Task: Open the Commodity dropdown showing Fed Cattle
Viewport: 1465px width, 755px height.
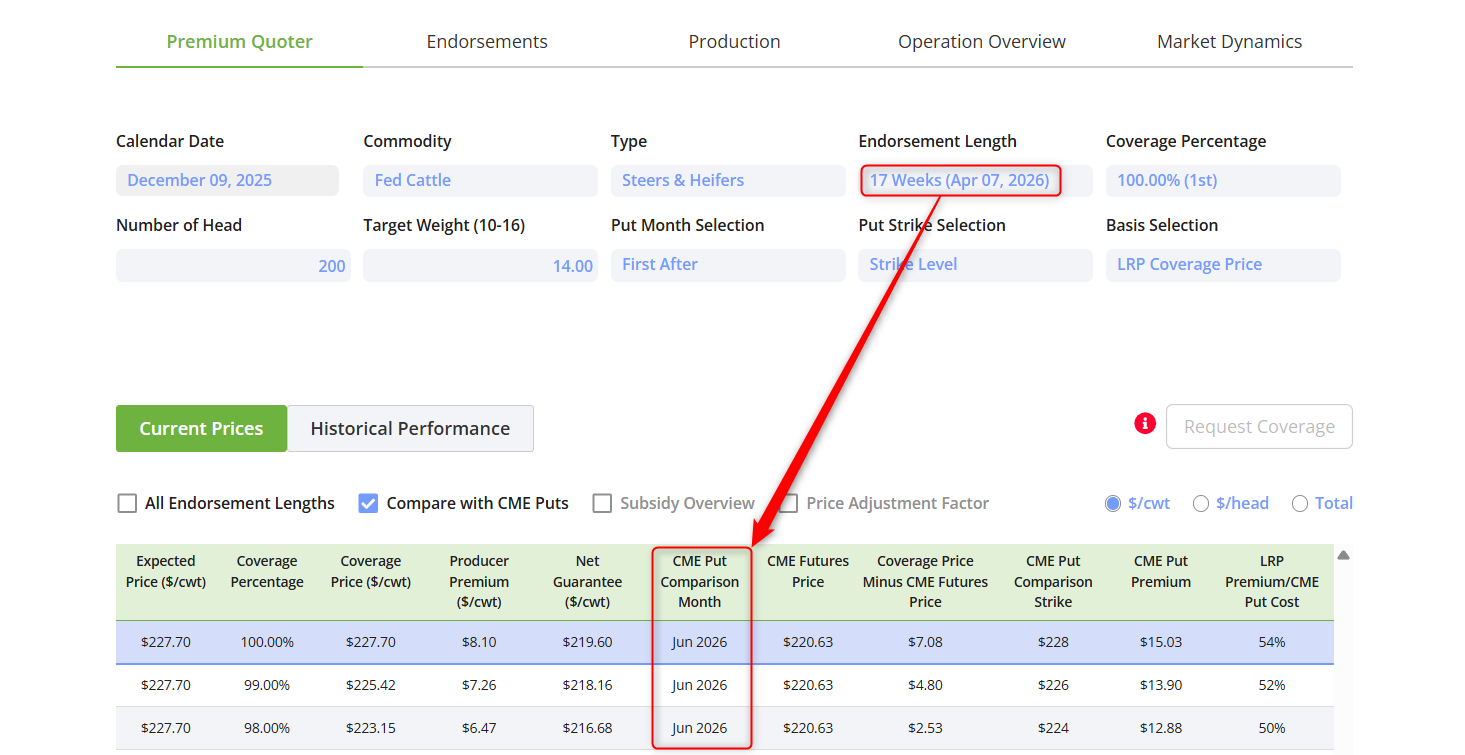Action: coord(480,181)
